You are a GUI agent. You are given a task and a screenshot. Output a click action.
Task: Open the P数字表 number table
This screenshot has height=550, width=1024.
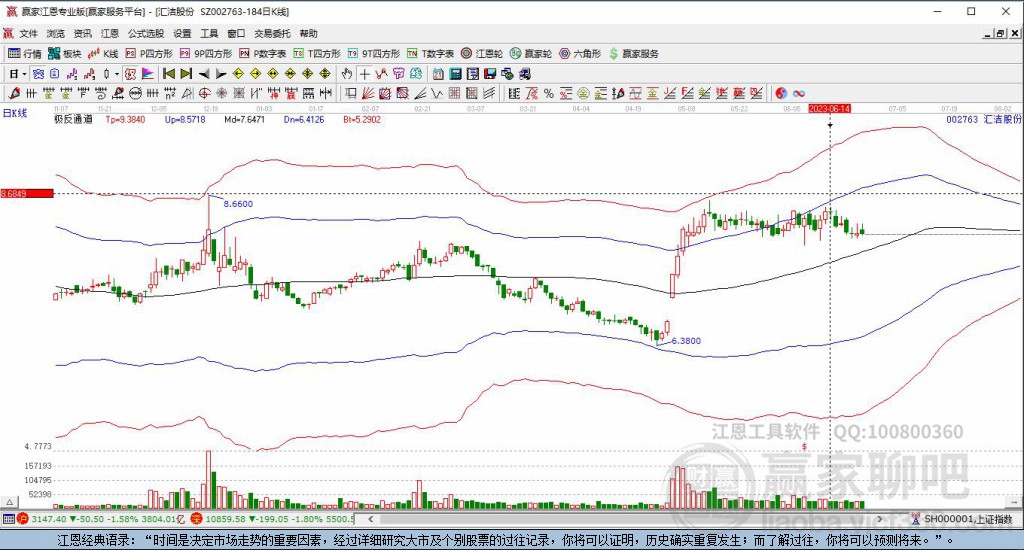tap(263, 54)
